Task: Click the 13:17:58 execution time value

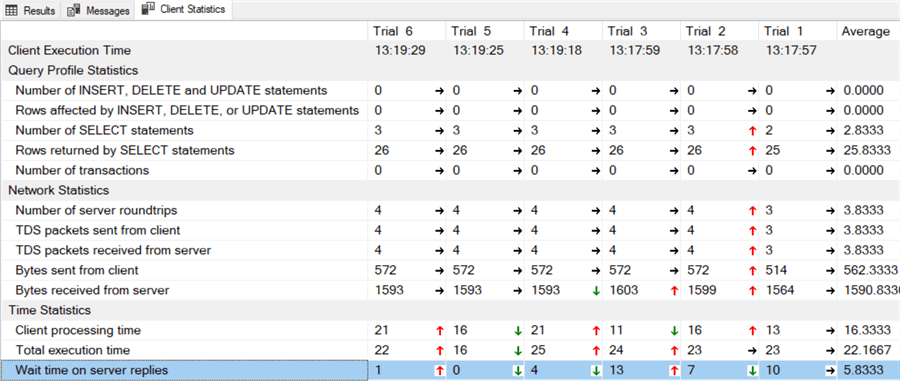Action: (713, 50)
